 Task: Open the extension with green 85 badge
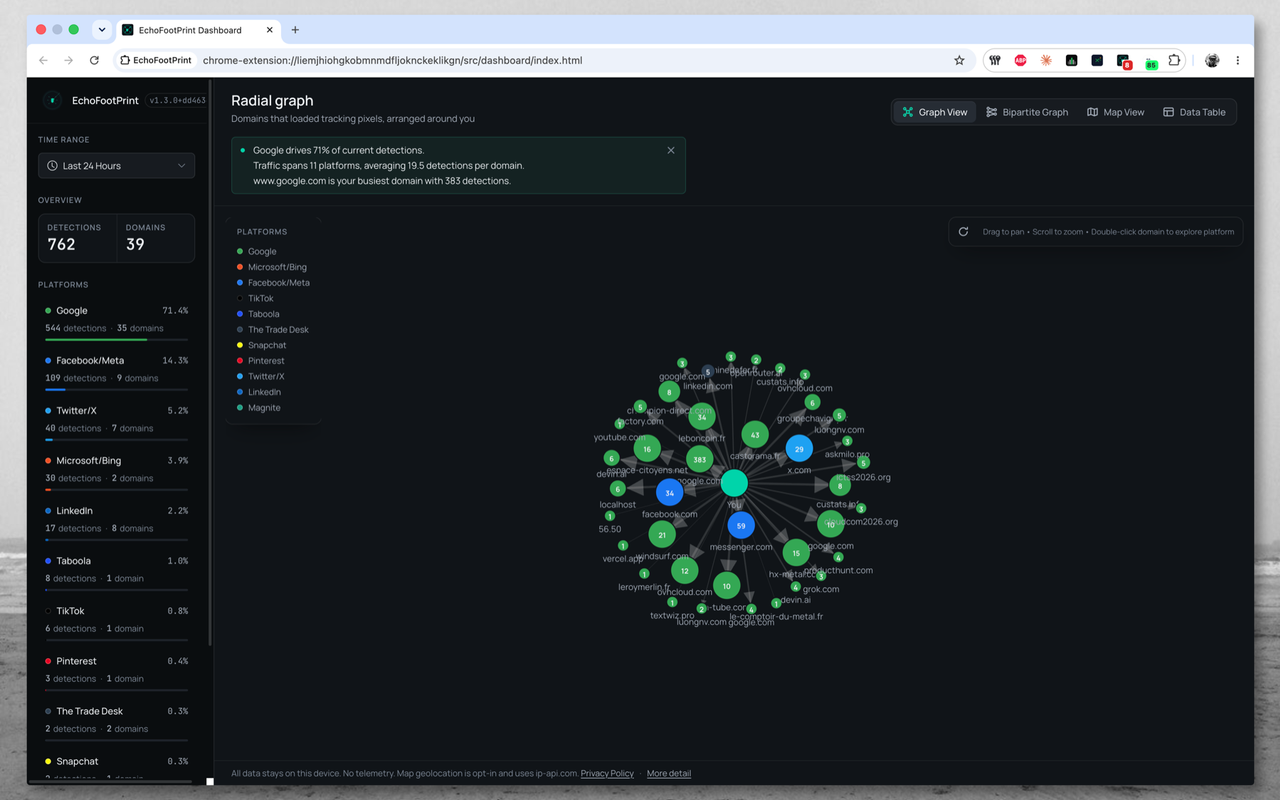[x=1150, y=62]
